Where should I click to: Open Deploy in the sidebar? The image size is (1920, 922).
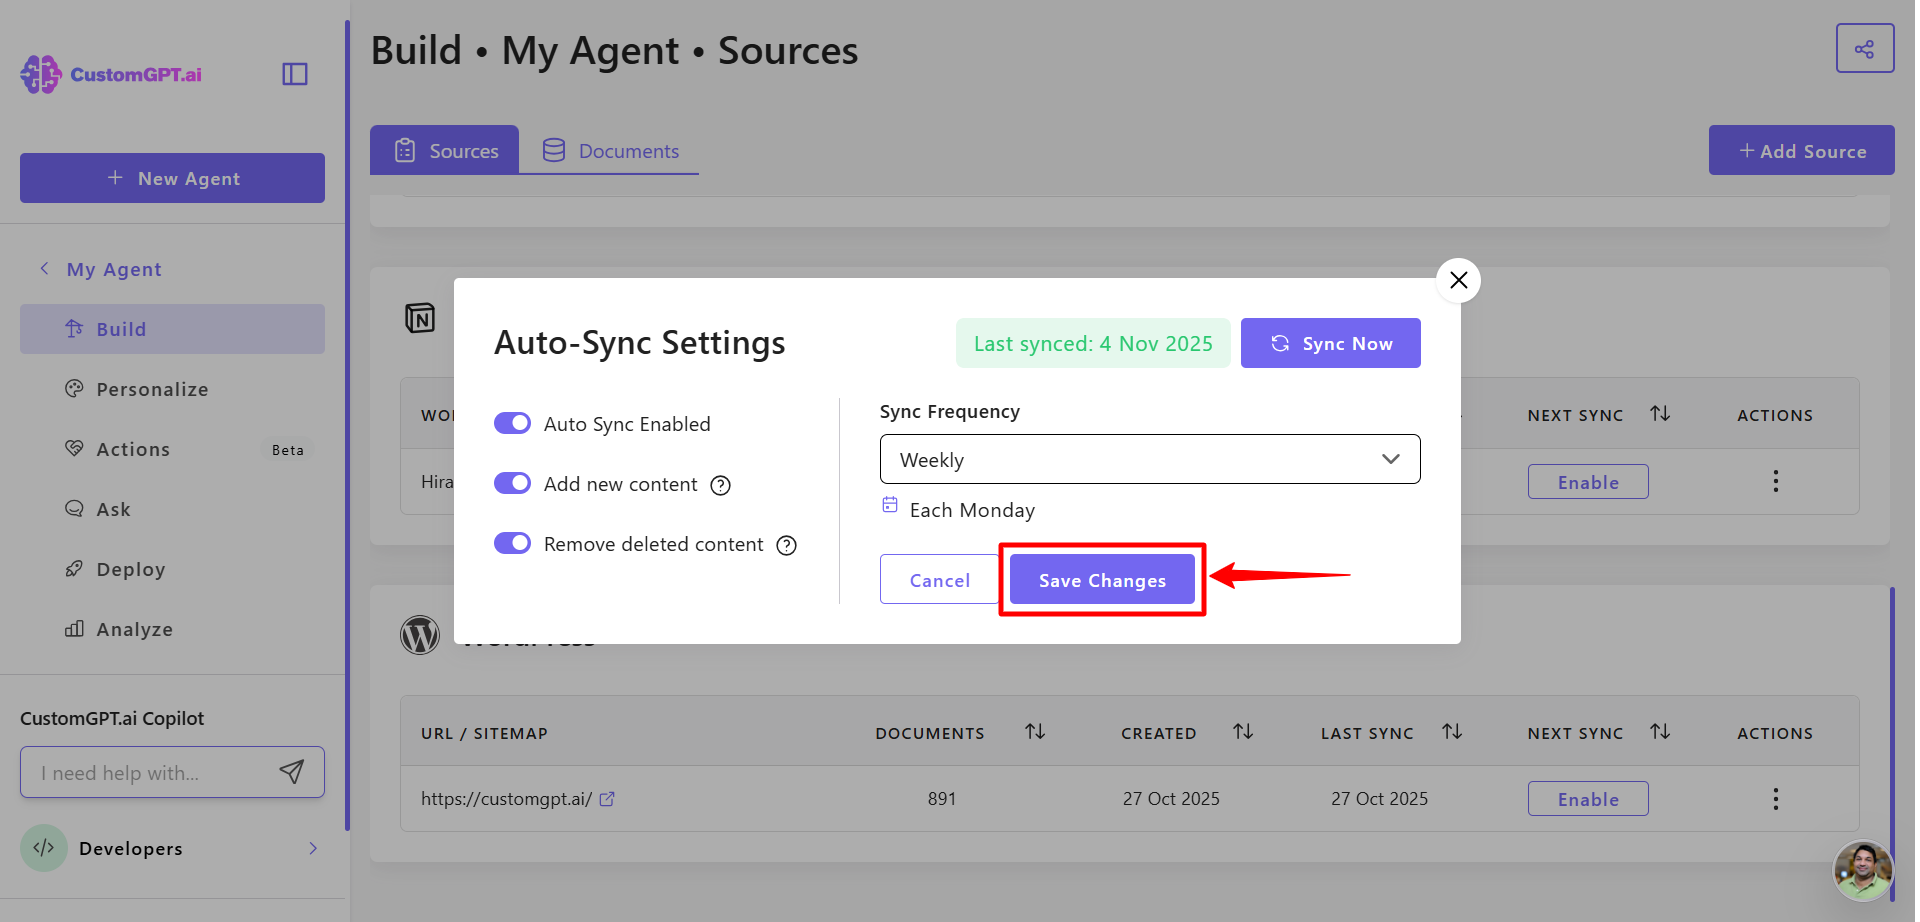tap(172, 569)
